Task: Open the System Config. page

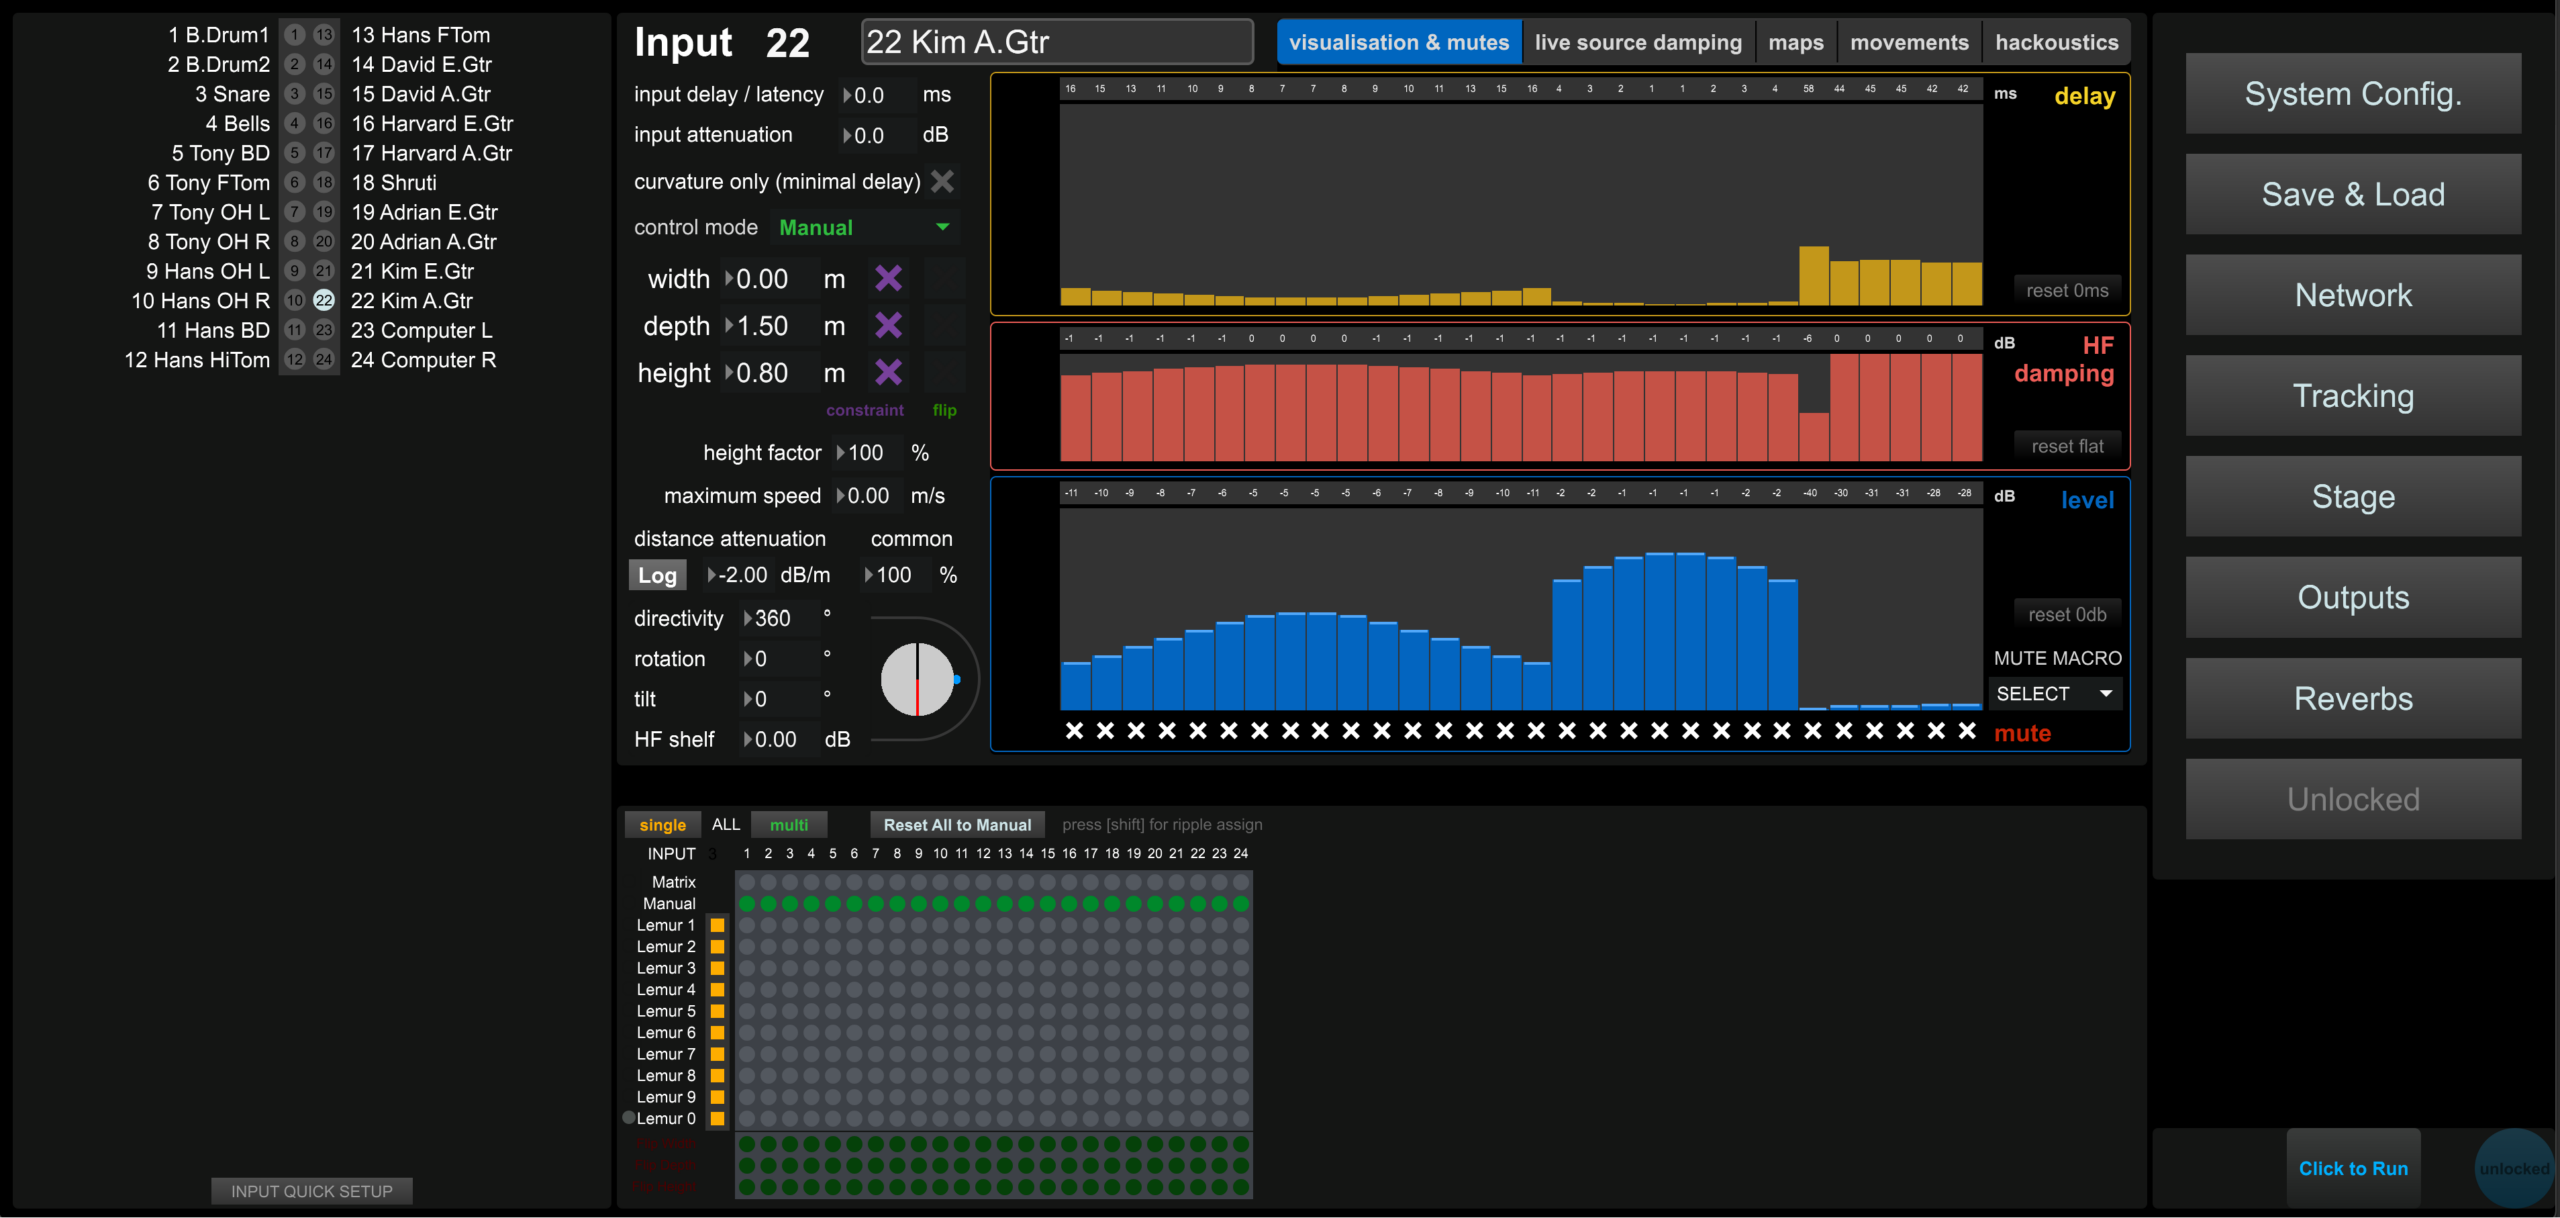Action: pyautogui.click(x=2353, y=94)
